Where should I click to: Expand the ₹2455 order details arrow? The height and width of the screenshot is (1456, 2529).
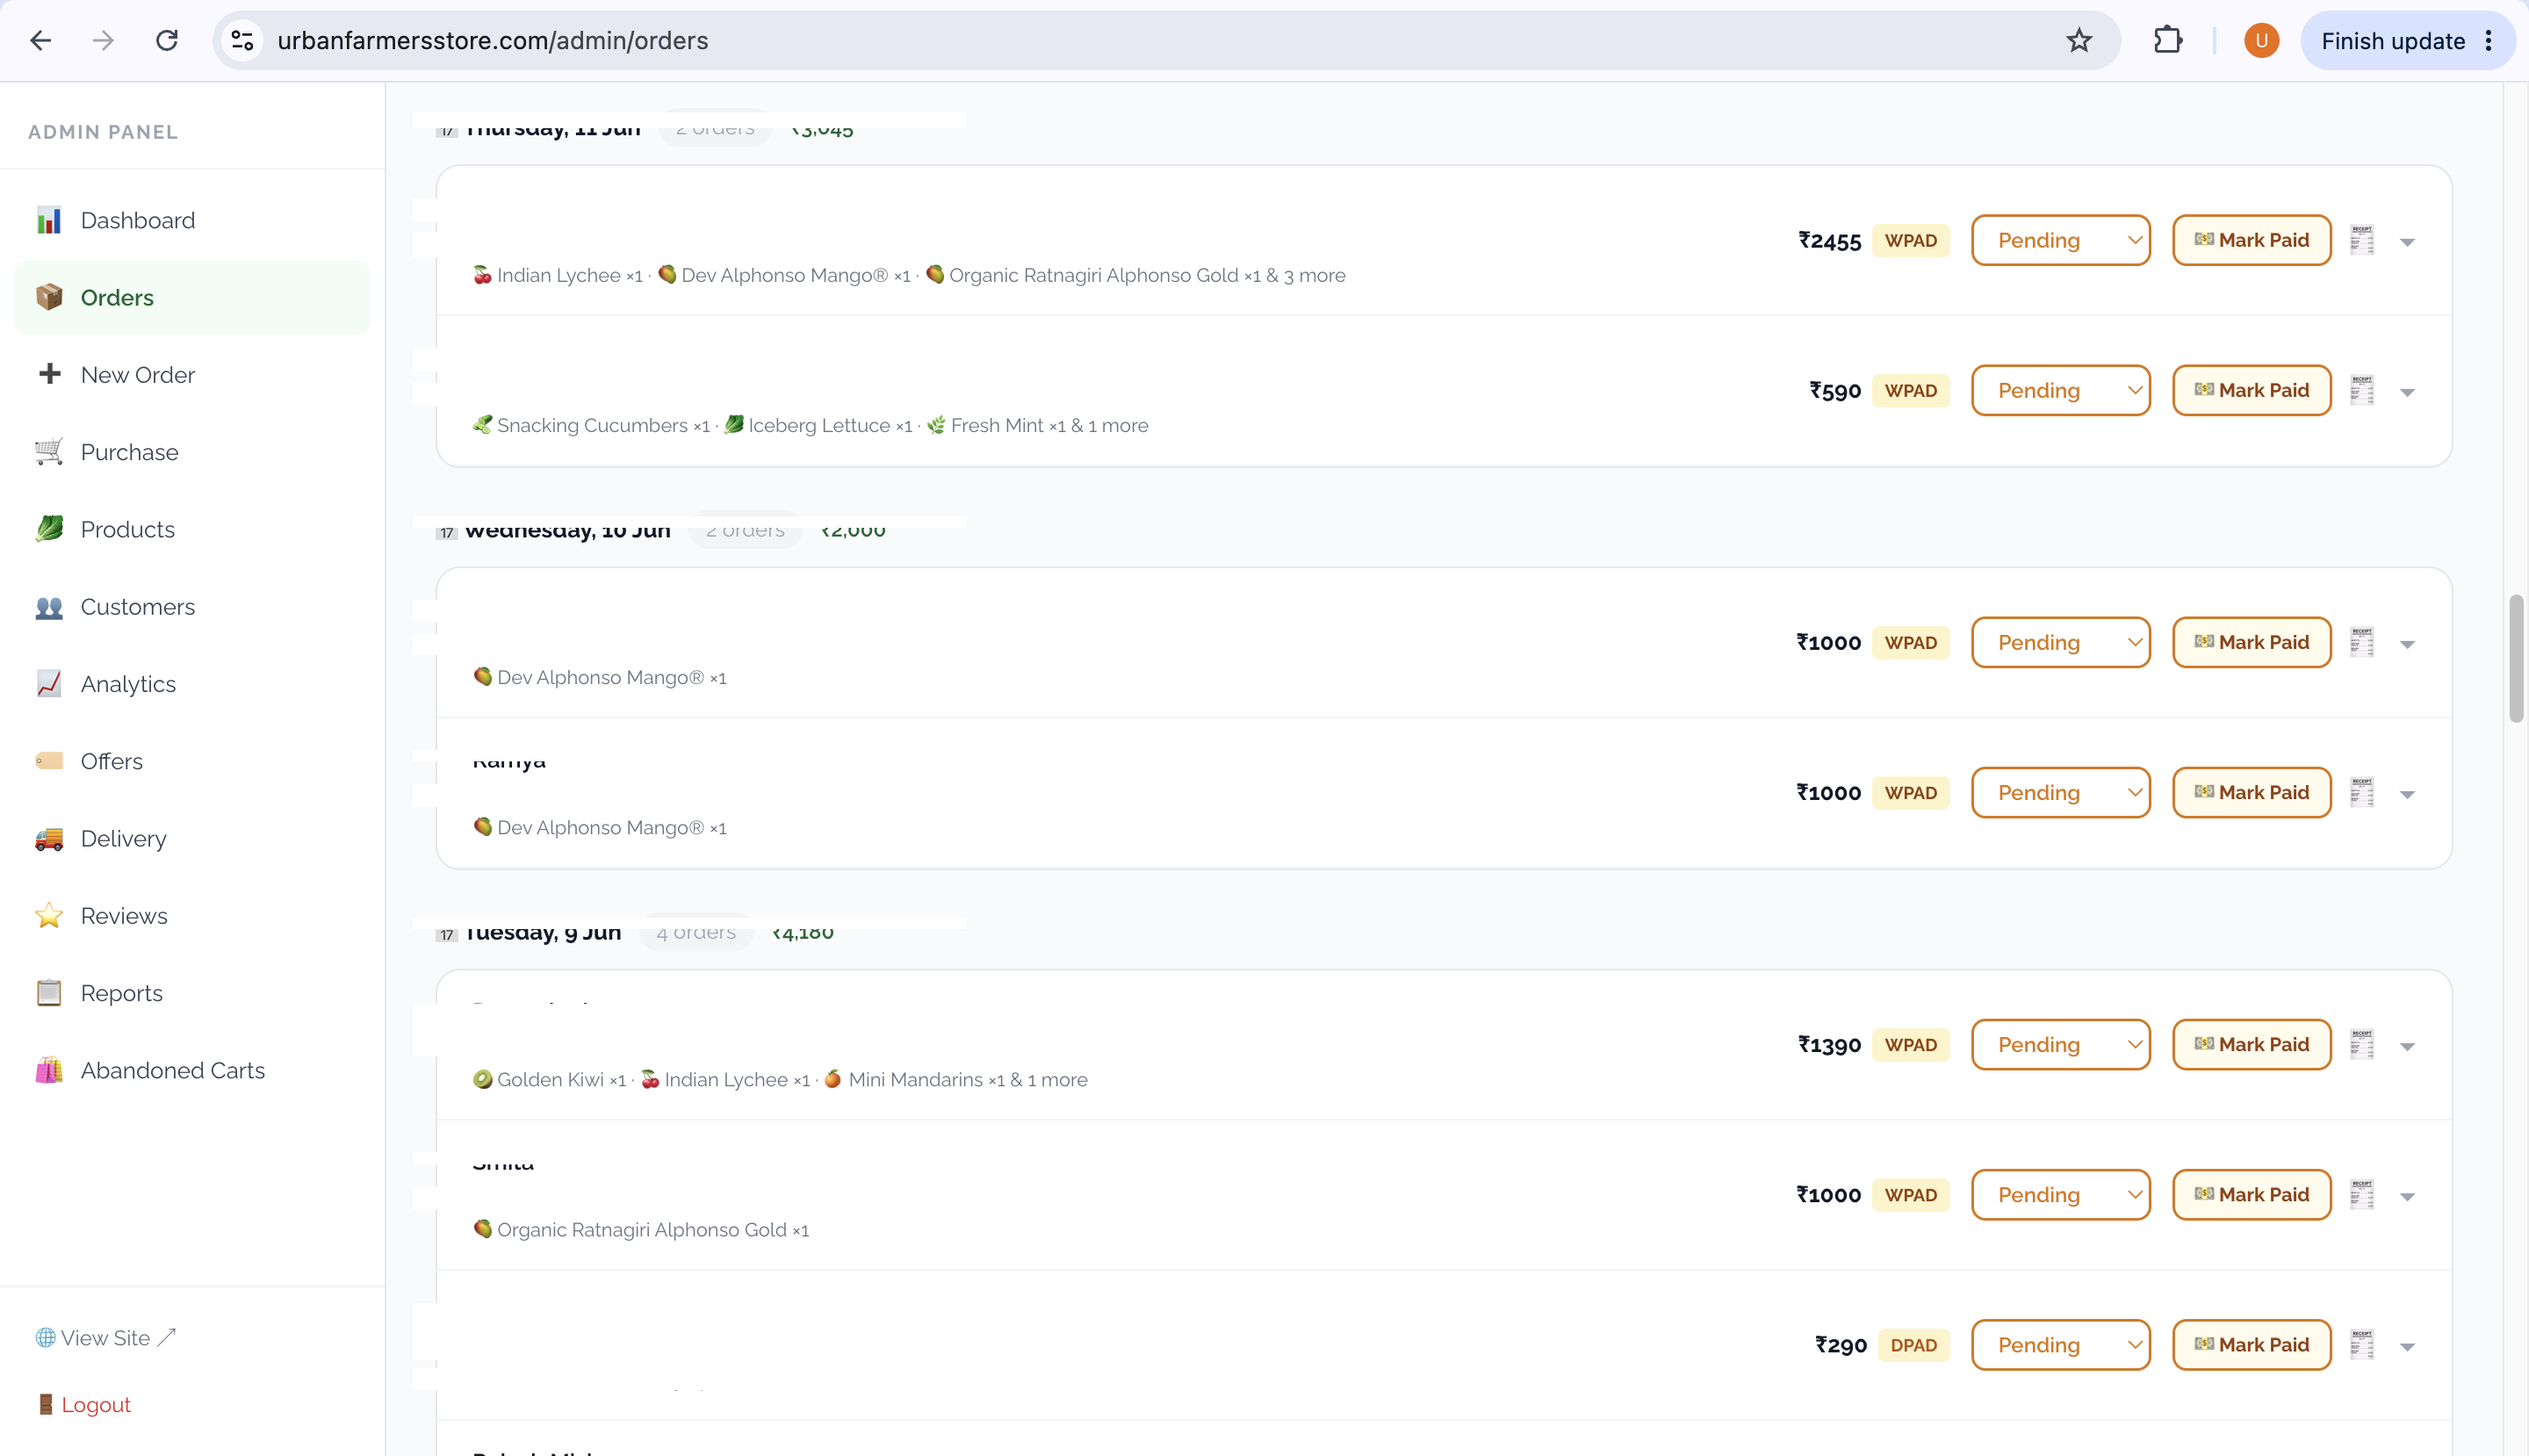click(x=2407, y=242)
